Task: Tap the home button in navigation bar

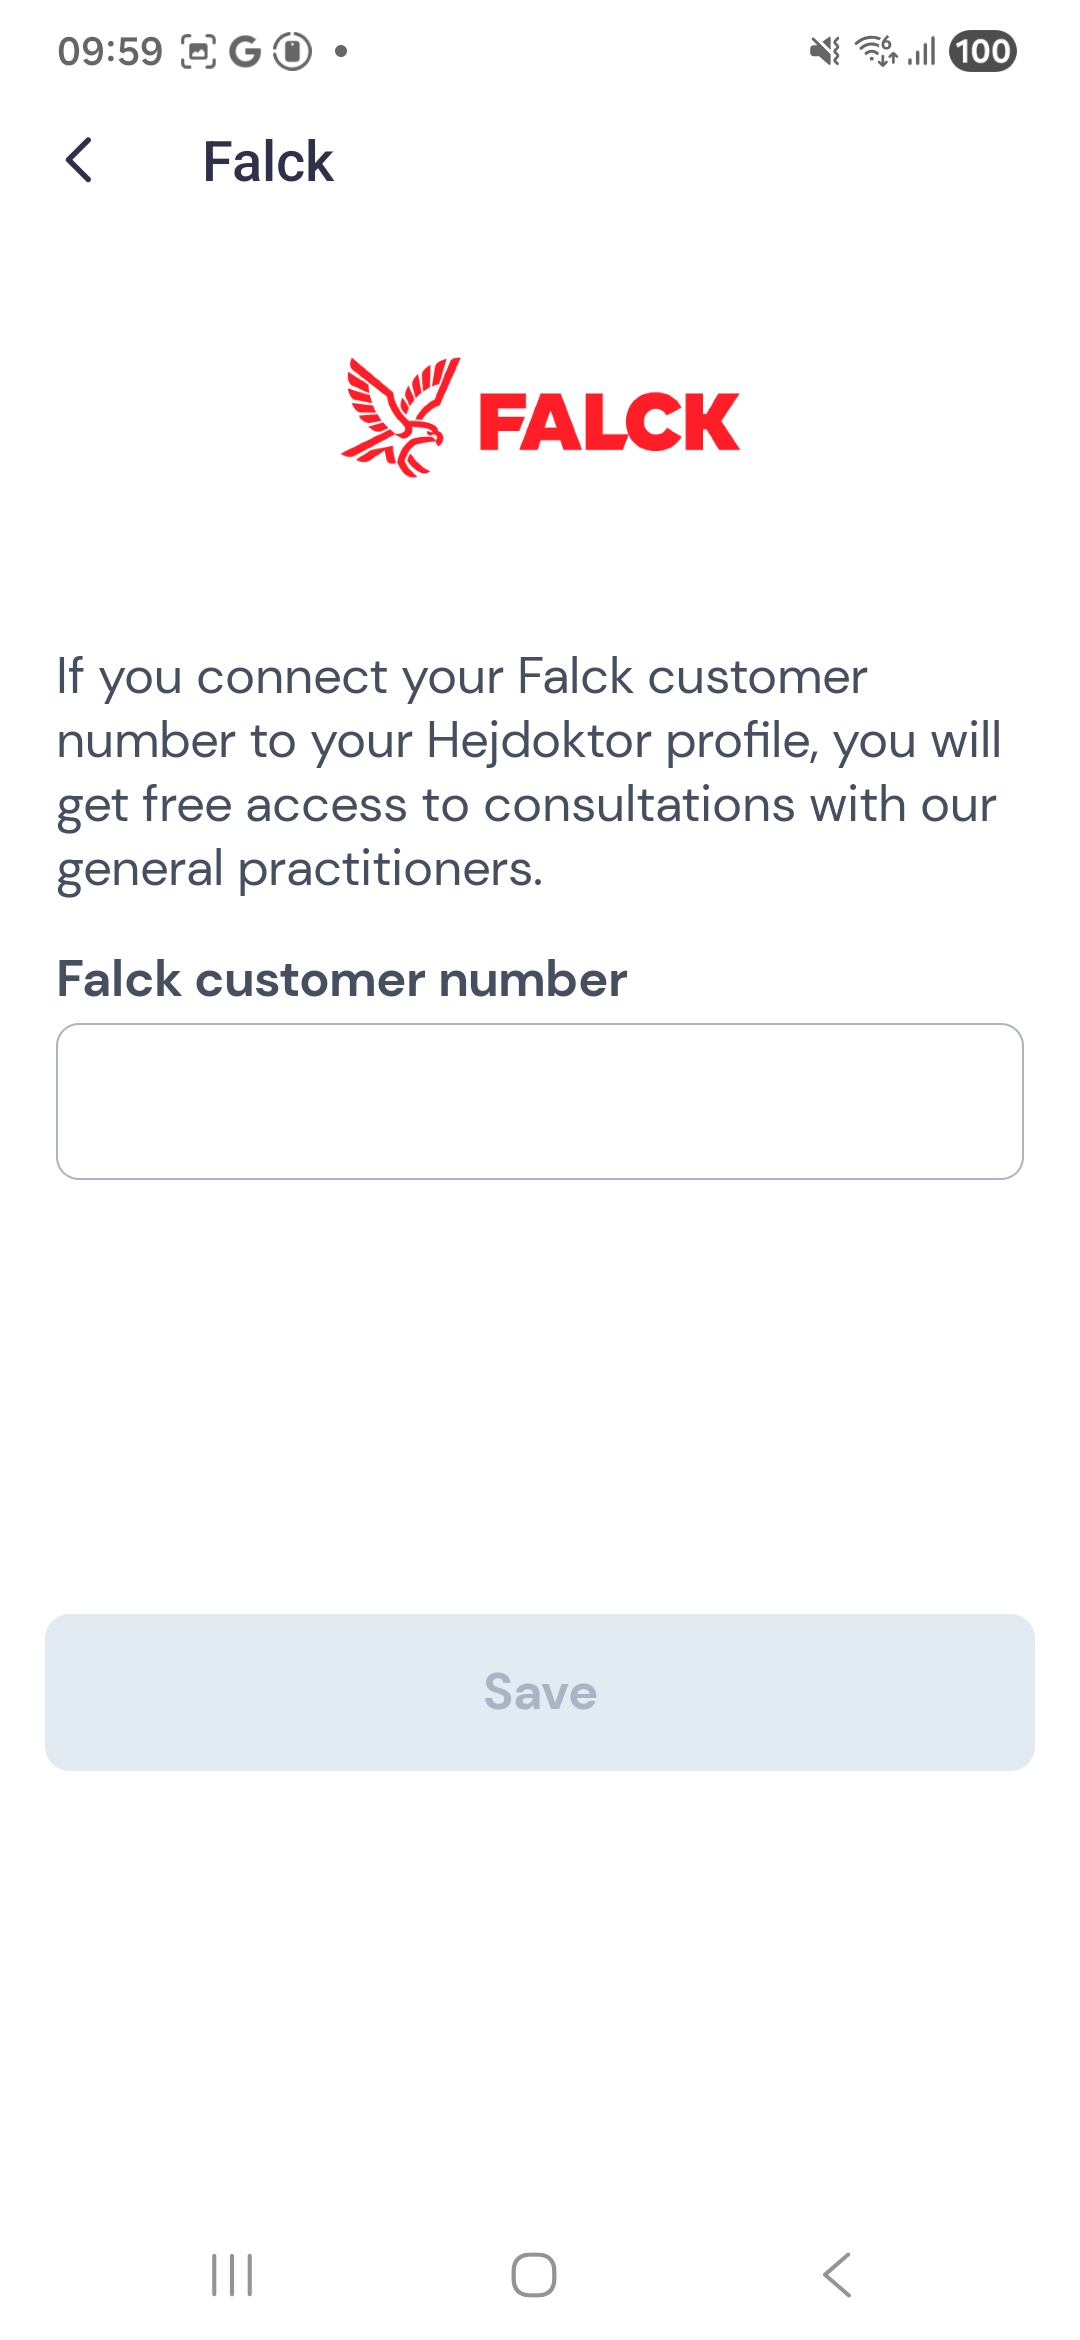Action: tap(532, 2272)
